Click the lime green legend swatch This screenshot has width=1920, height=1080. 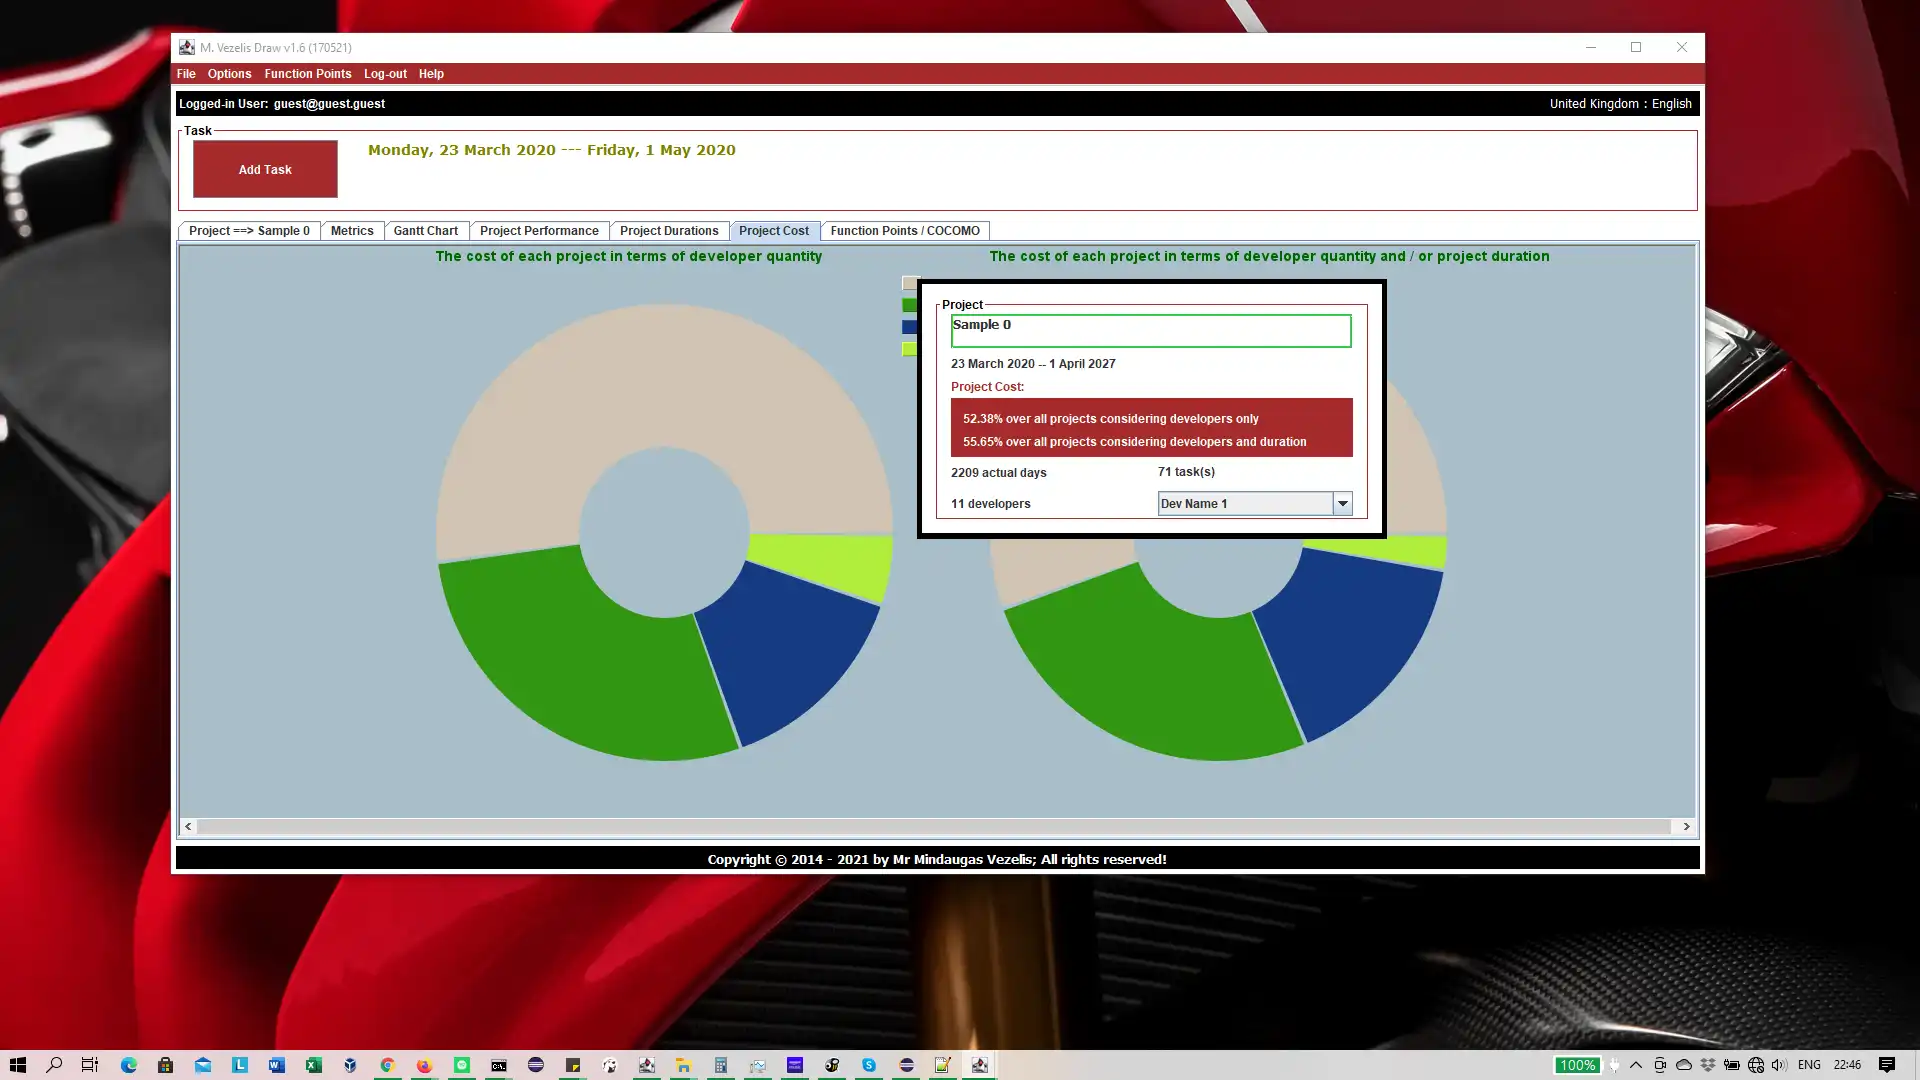(x=909, y=349)
